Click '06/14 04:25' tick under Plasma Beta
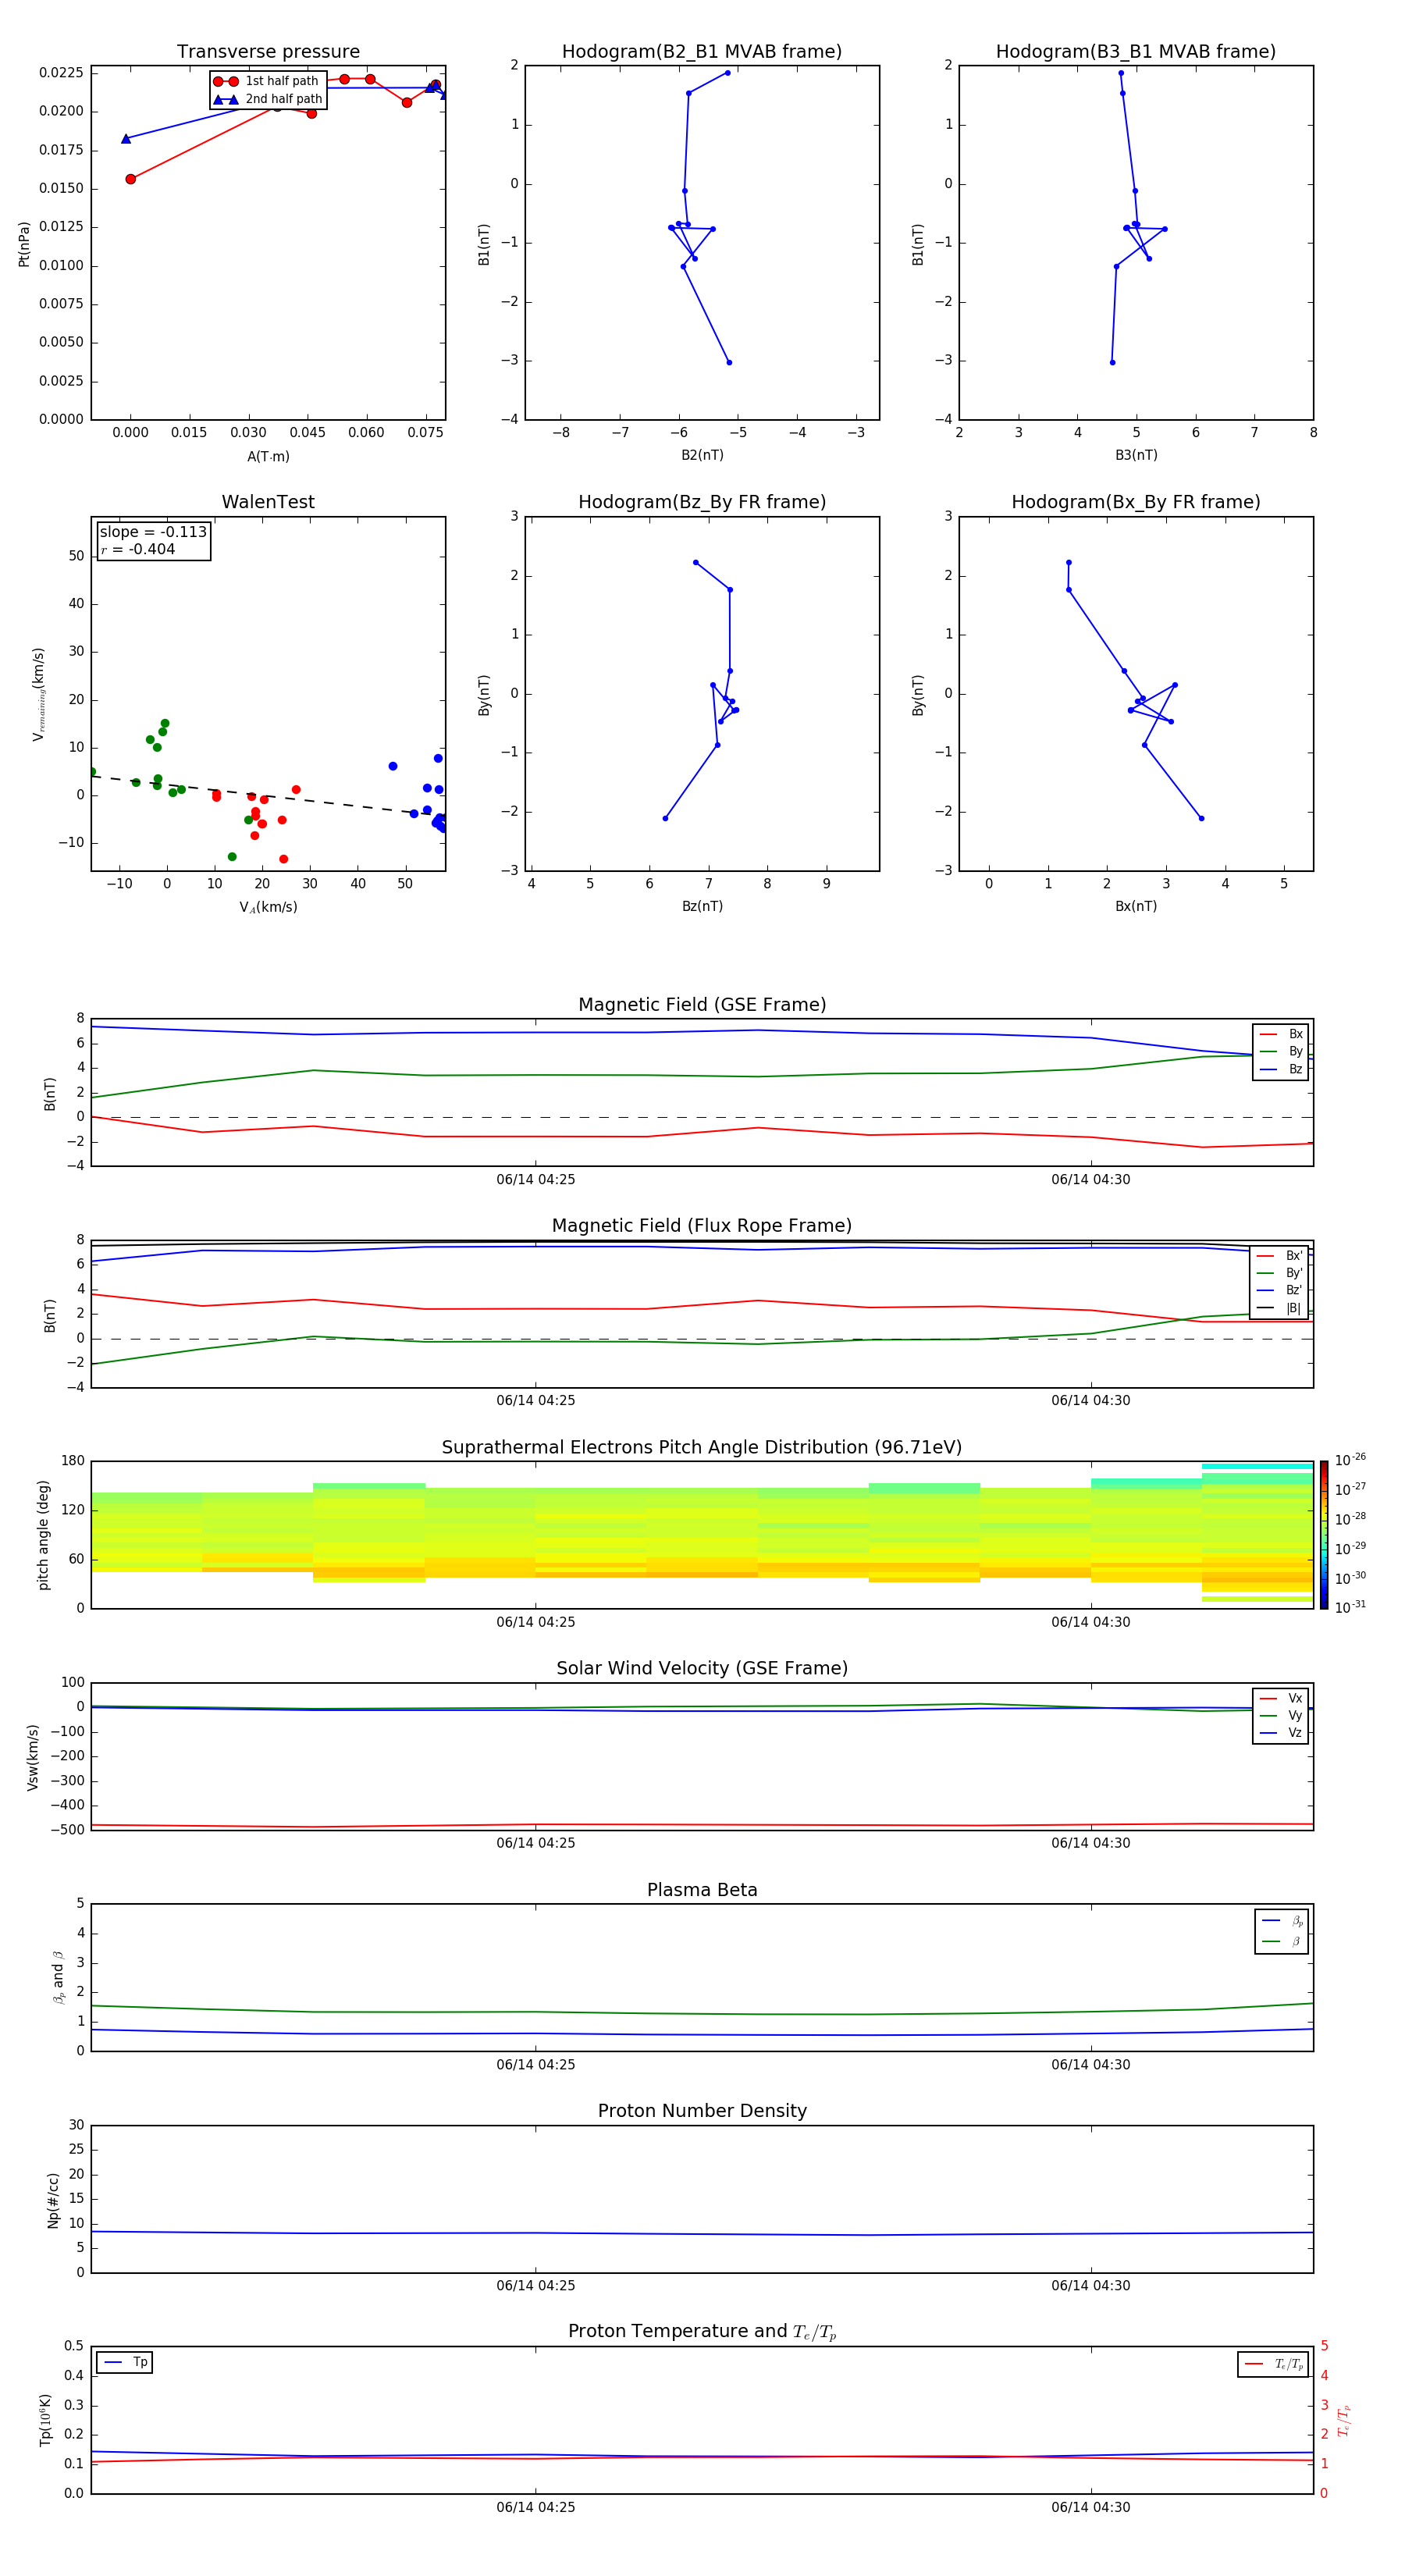Viewport: 1405px width, 2576px height. click(x=536, y=2065)
